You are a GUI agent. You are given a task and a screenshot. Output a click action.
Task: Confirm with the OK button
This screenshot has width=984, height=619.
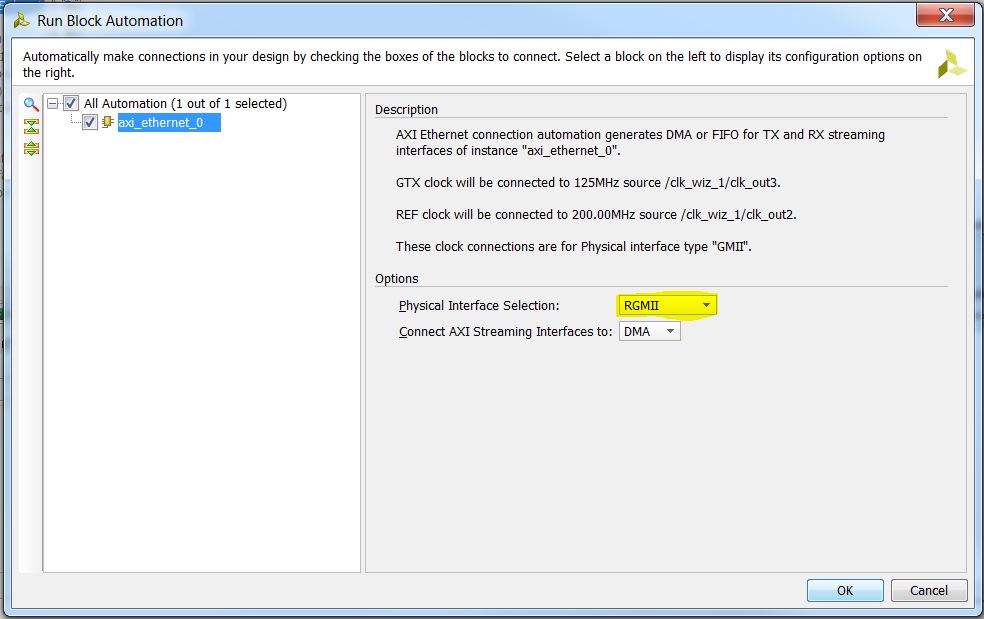tap(845, 590)
